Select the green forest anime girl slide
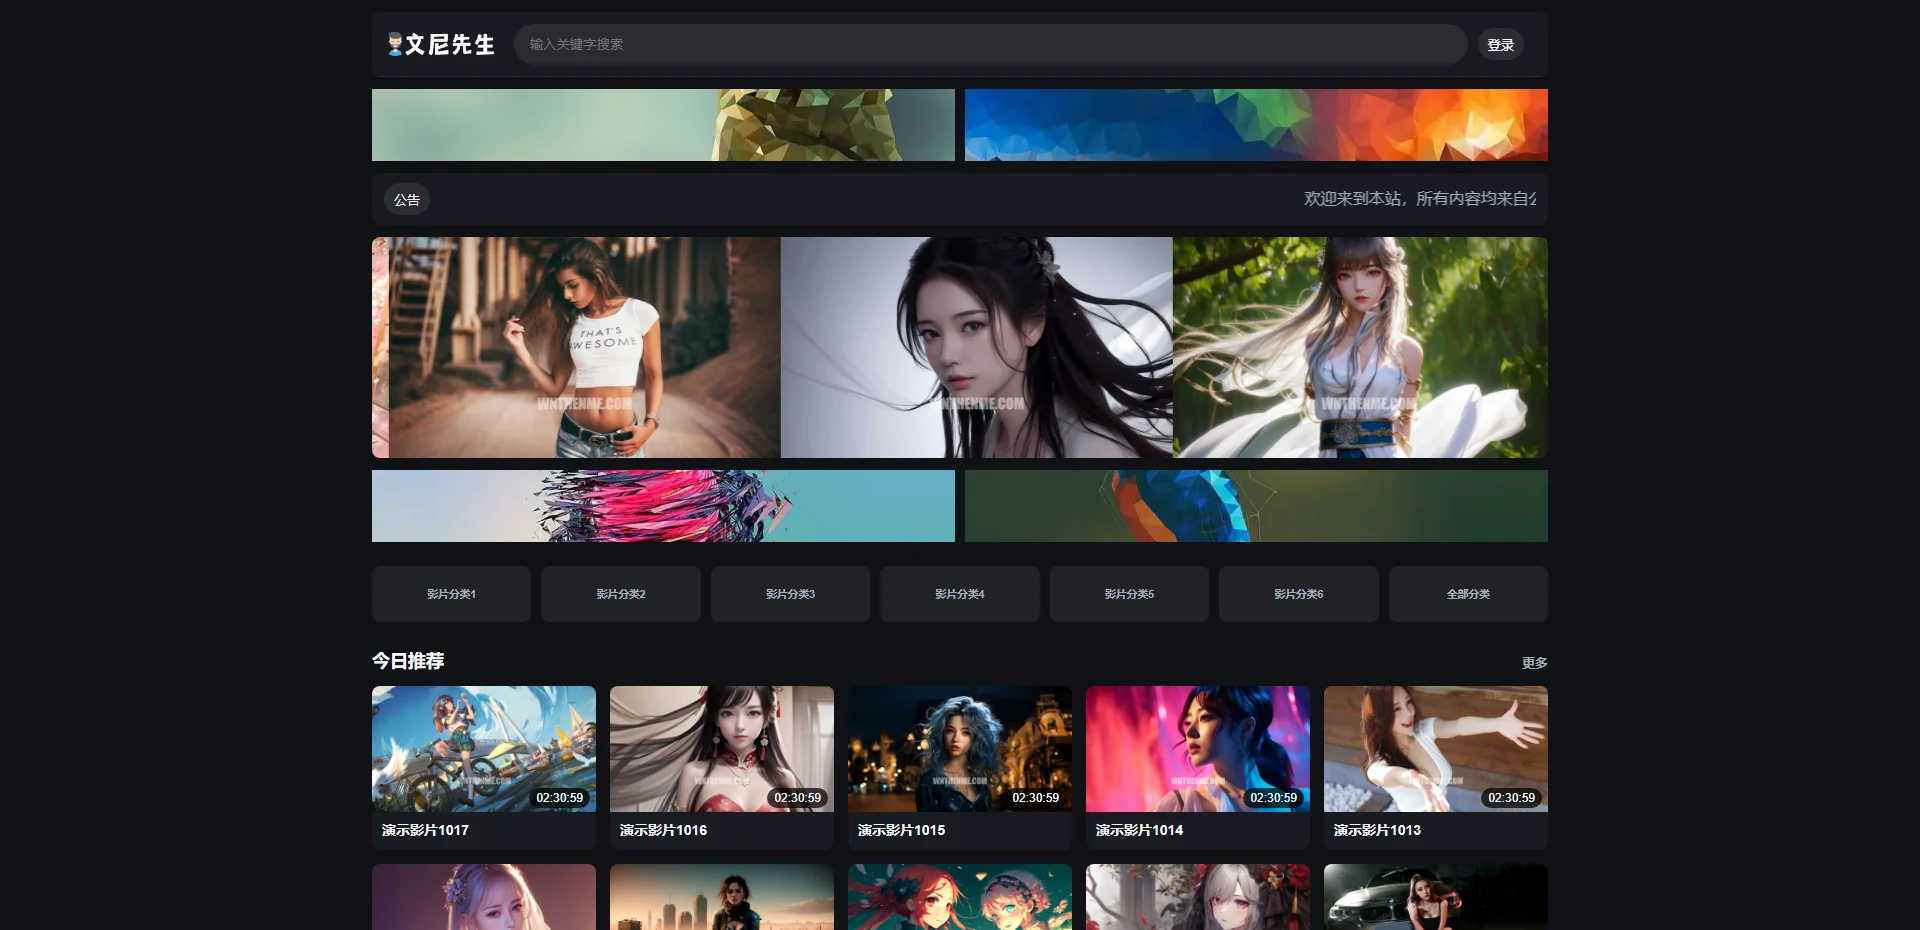Viewport: 1920px width, 930px height. click(1360, 348)
